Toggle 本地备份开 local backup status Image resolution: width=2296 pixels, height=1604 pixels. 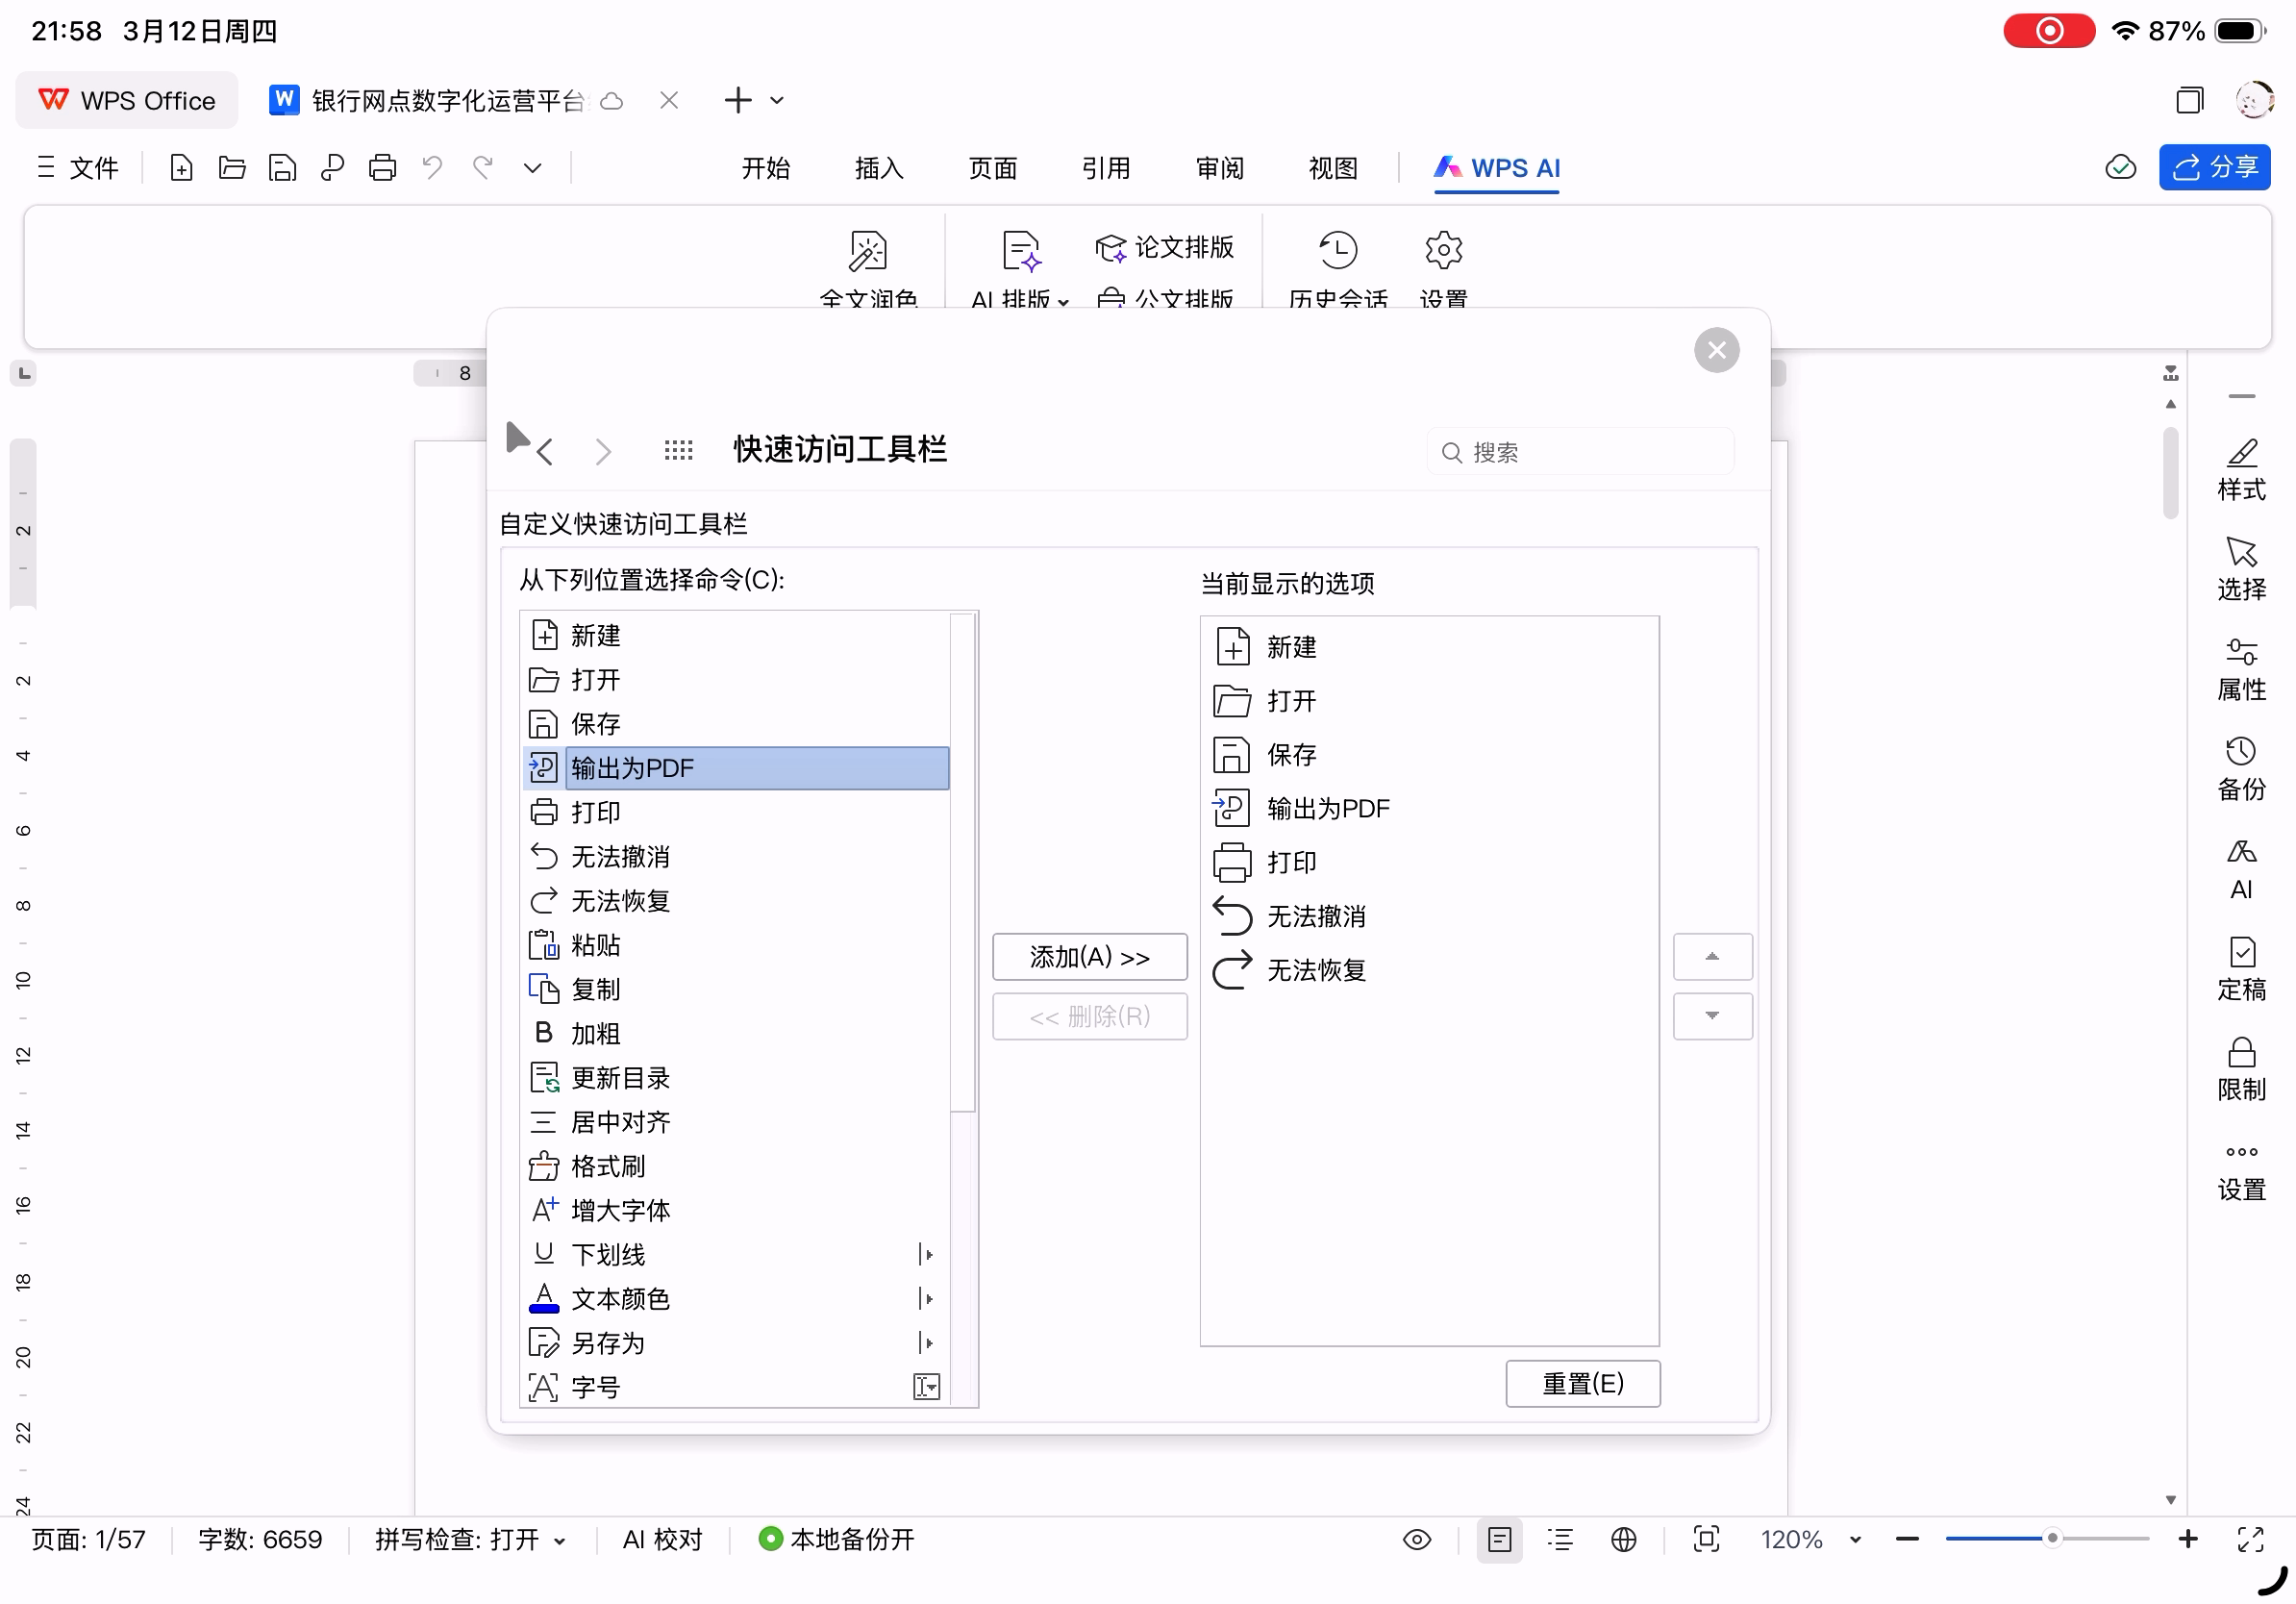tap(838, 1539)
